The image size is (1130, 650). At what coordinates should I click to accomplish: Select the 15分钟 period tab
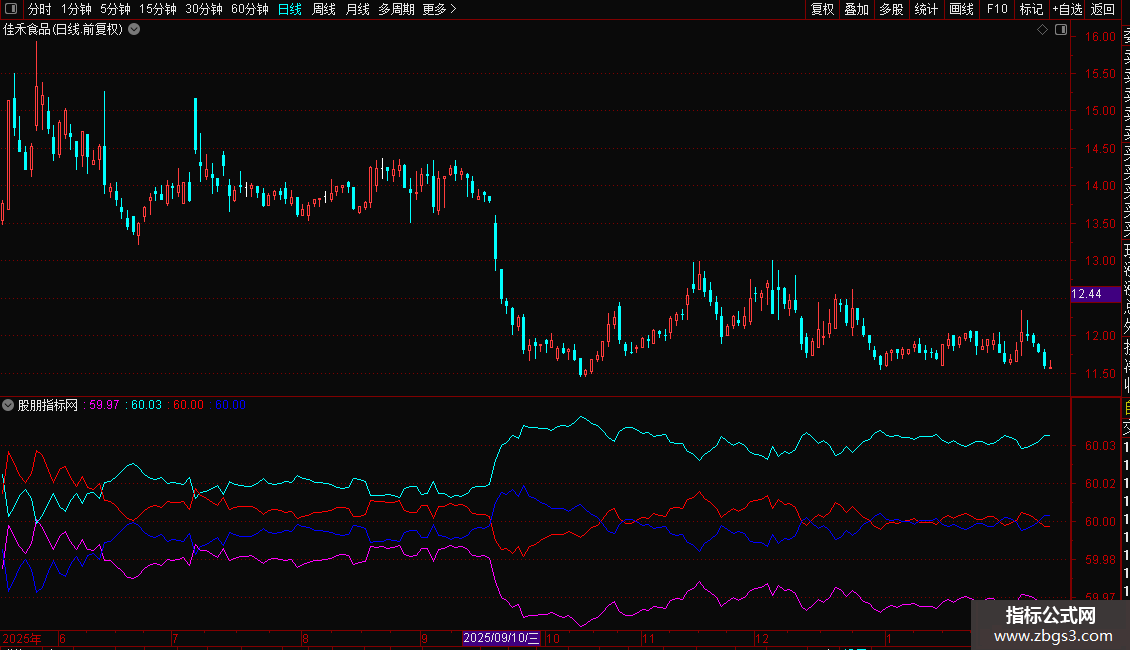point(158,9)
